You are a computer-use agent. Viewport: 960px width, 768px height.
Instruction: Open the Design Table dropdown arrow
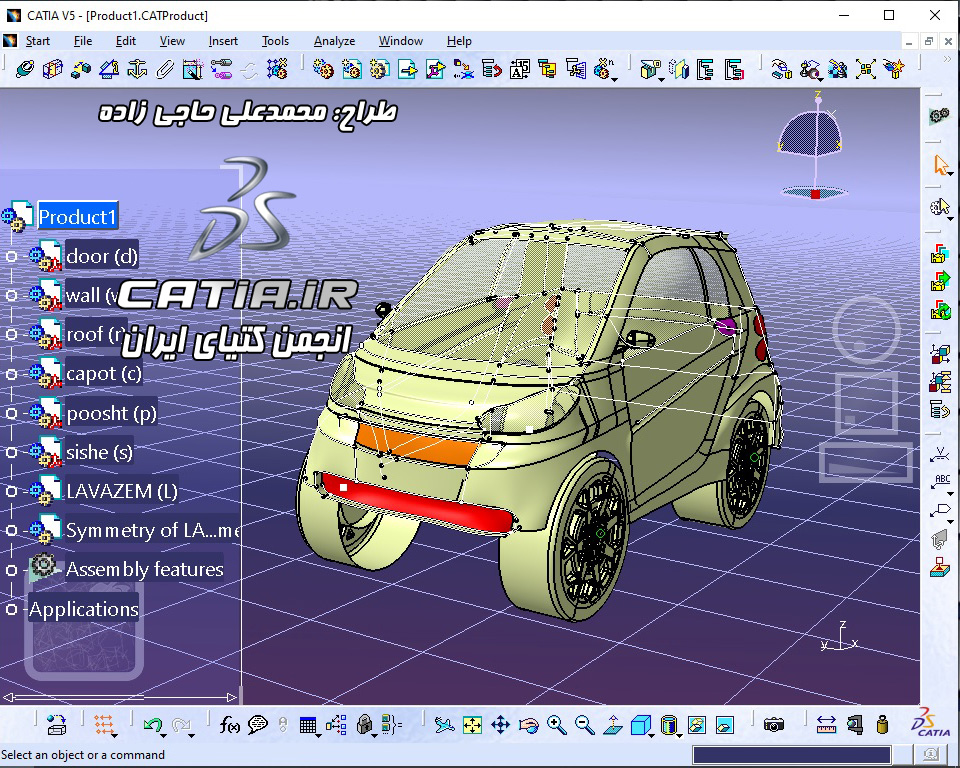click(318, 735)
